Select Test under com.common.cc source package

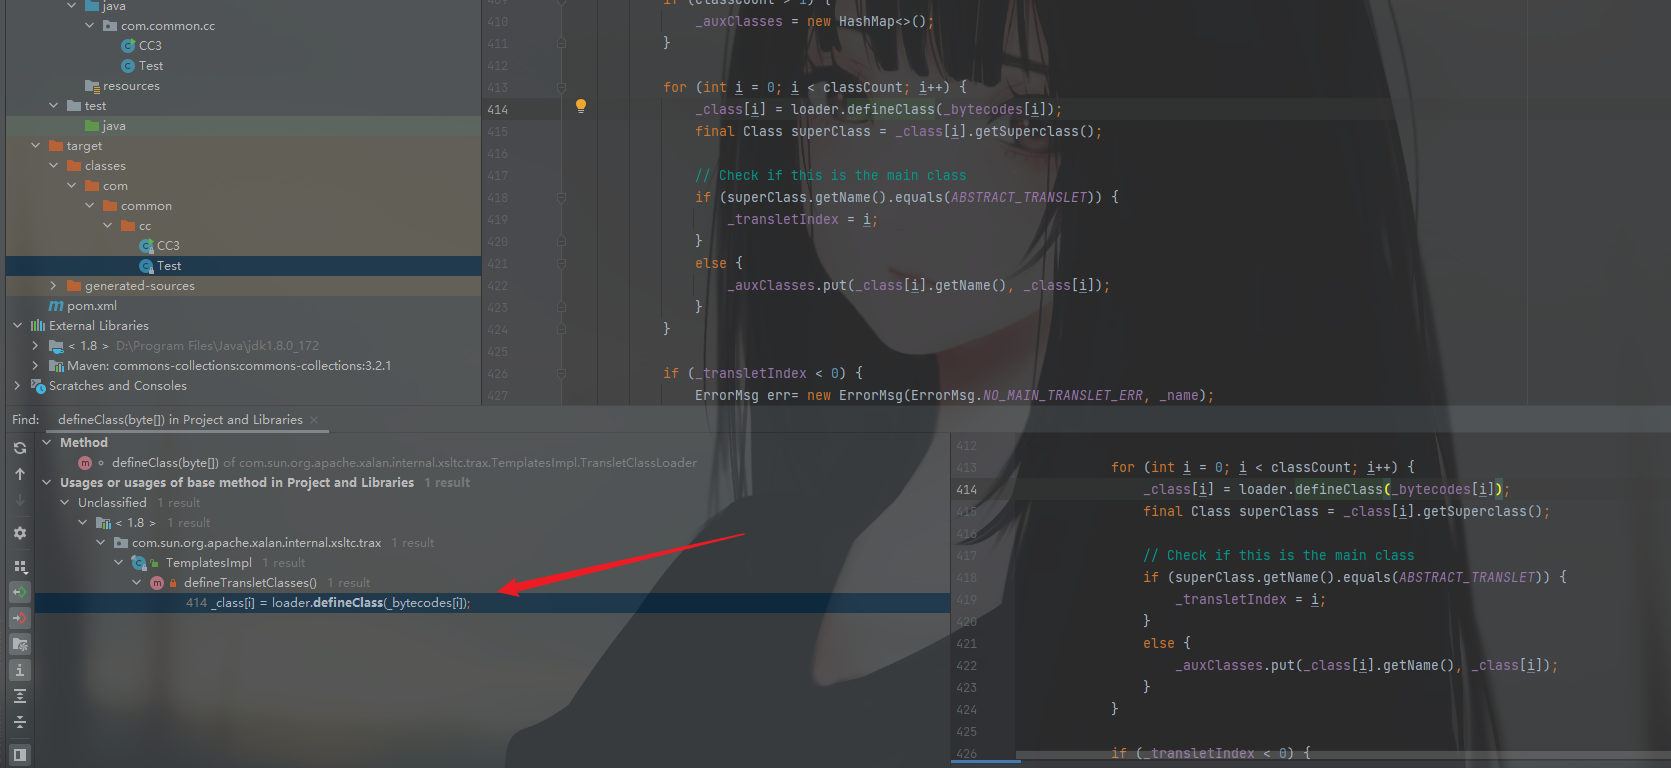coord(151,66)
